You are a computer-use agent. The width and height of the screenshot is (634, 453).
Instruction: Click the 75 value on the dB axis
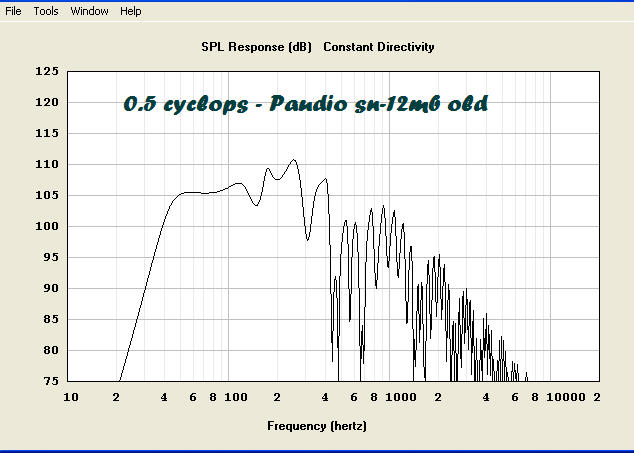click(51, 381)
